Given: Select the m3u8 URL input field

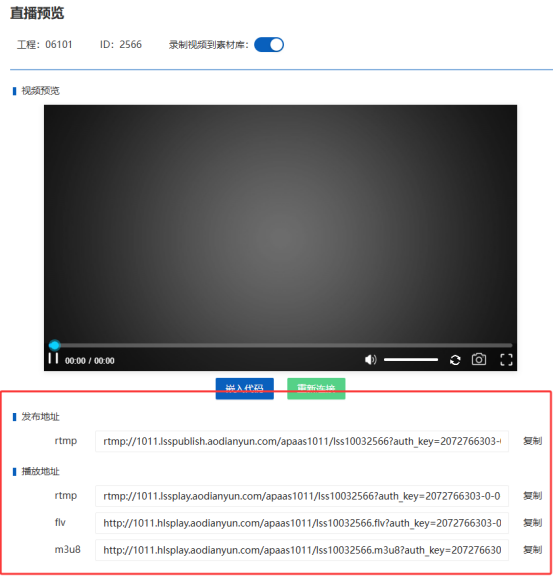Looking at the screenshot, I should 302,550.
